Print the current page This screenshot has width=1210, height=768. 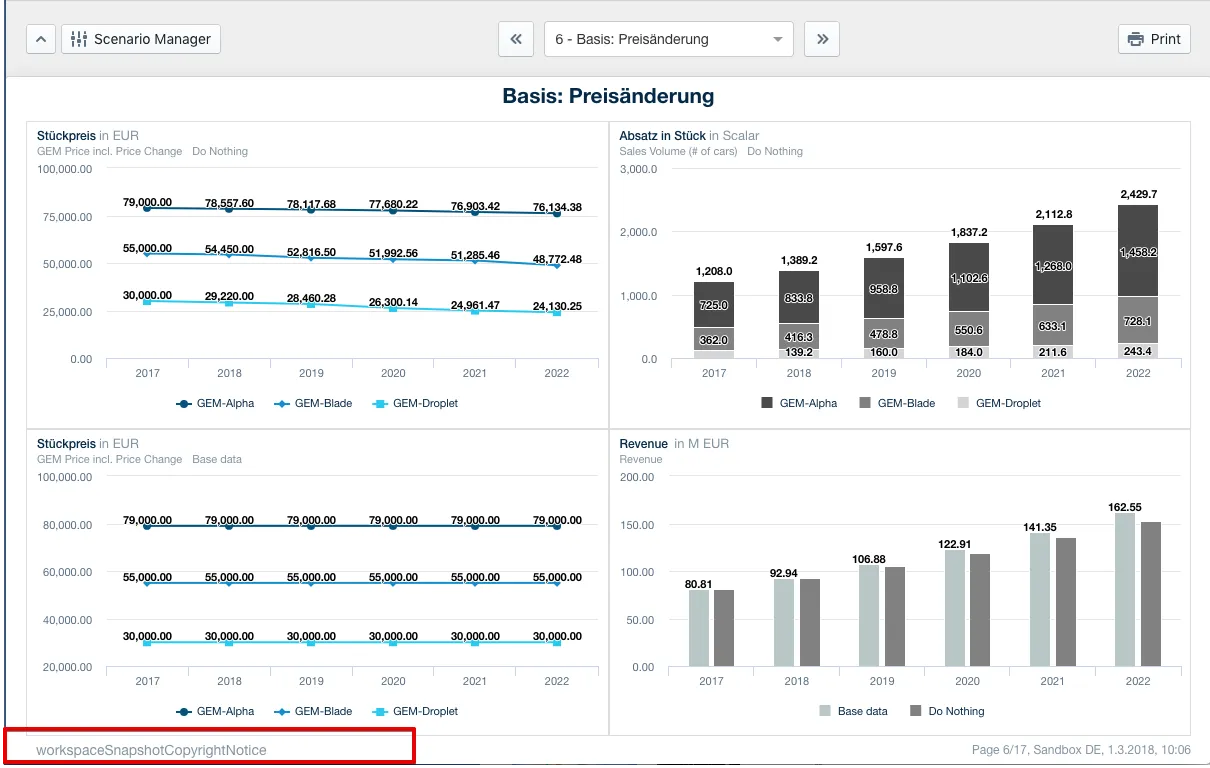[1154, 39]
